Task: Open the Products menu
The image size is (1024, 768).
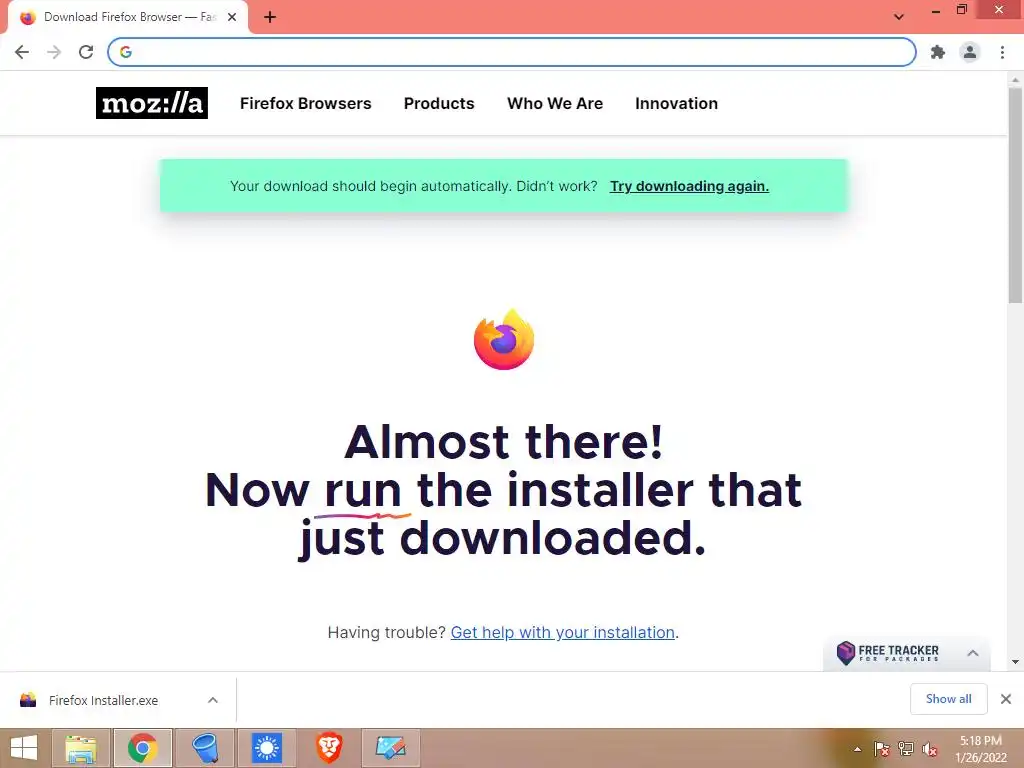Action: pyautogui.click(x=439, y=103)
